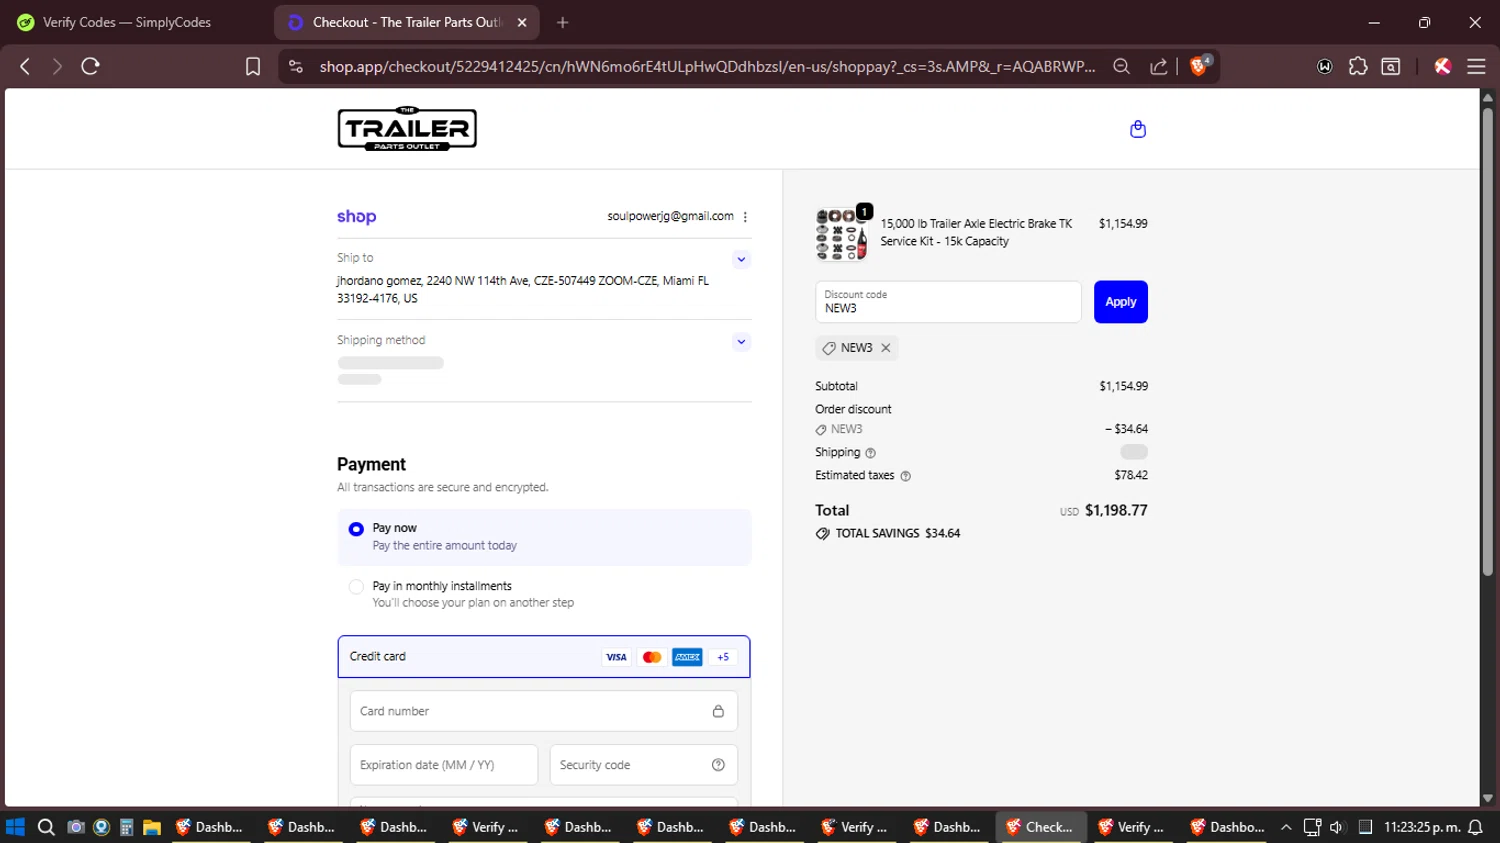Screen dimensions: 1500x843
Task: Choose Pay in monthly installments
Action: 356,587
